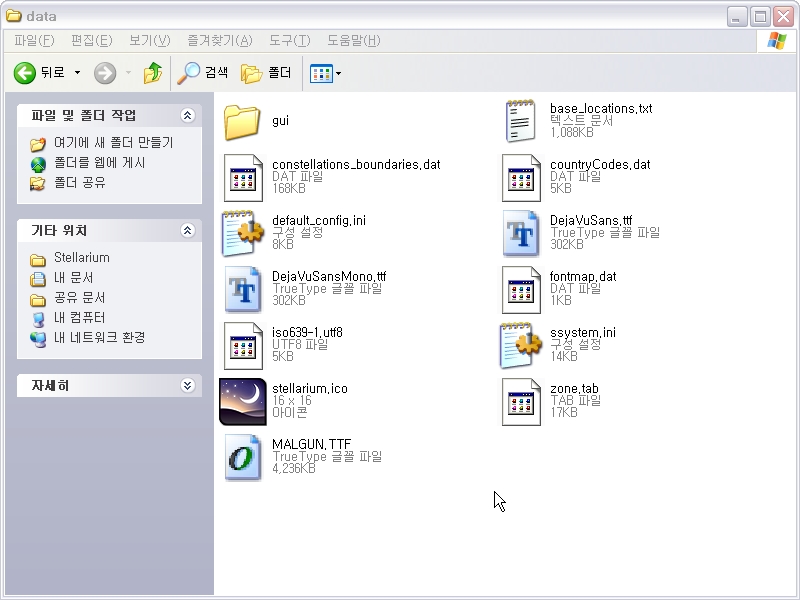Image resolution: width=800 pixels, height=600 pixels.
Task: Collapse the 파일 및 폴더 작업 panel
Action: [x=187, y=115]
